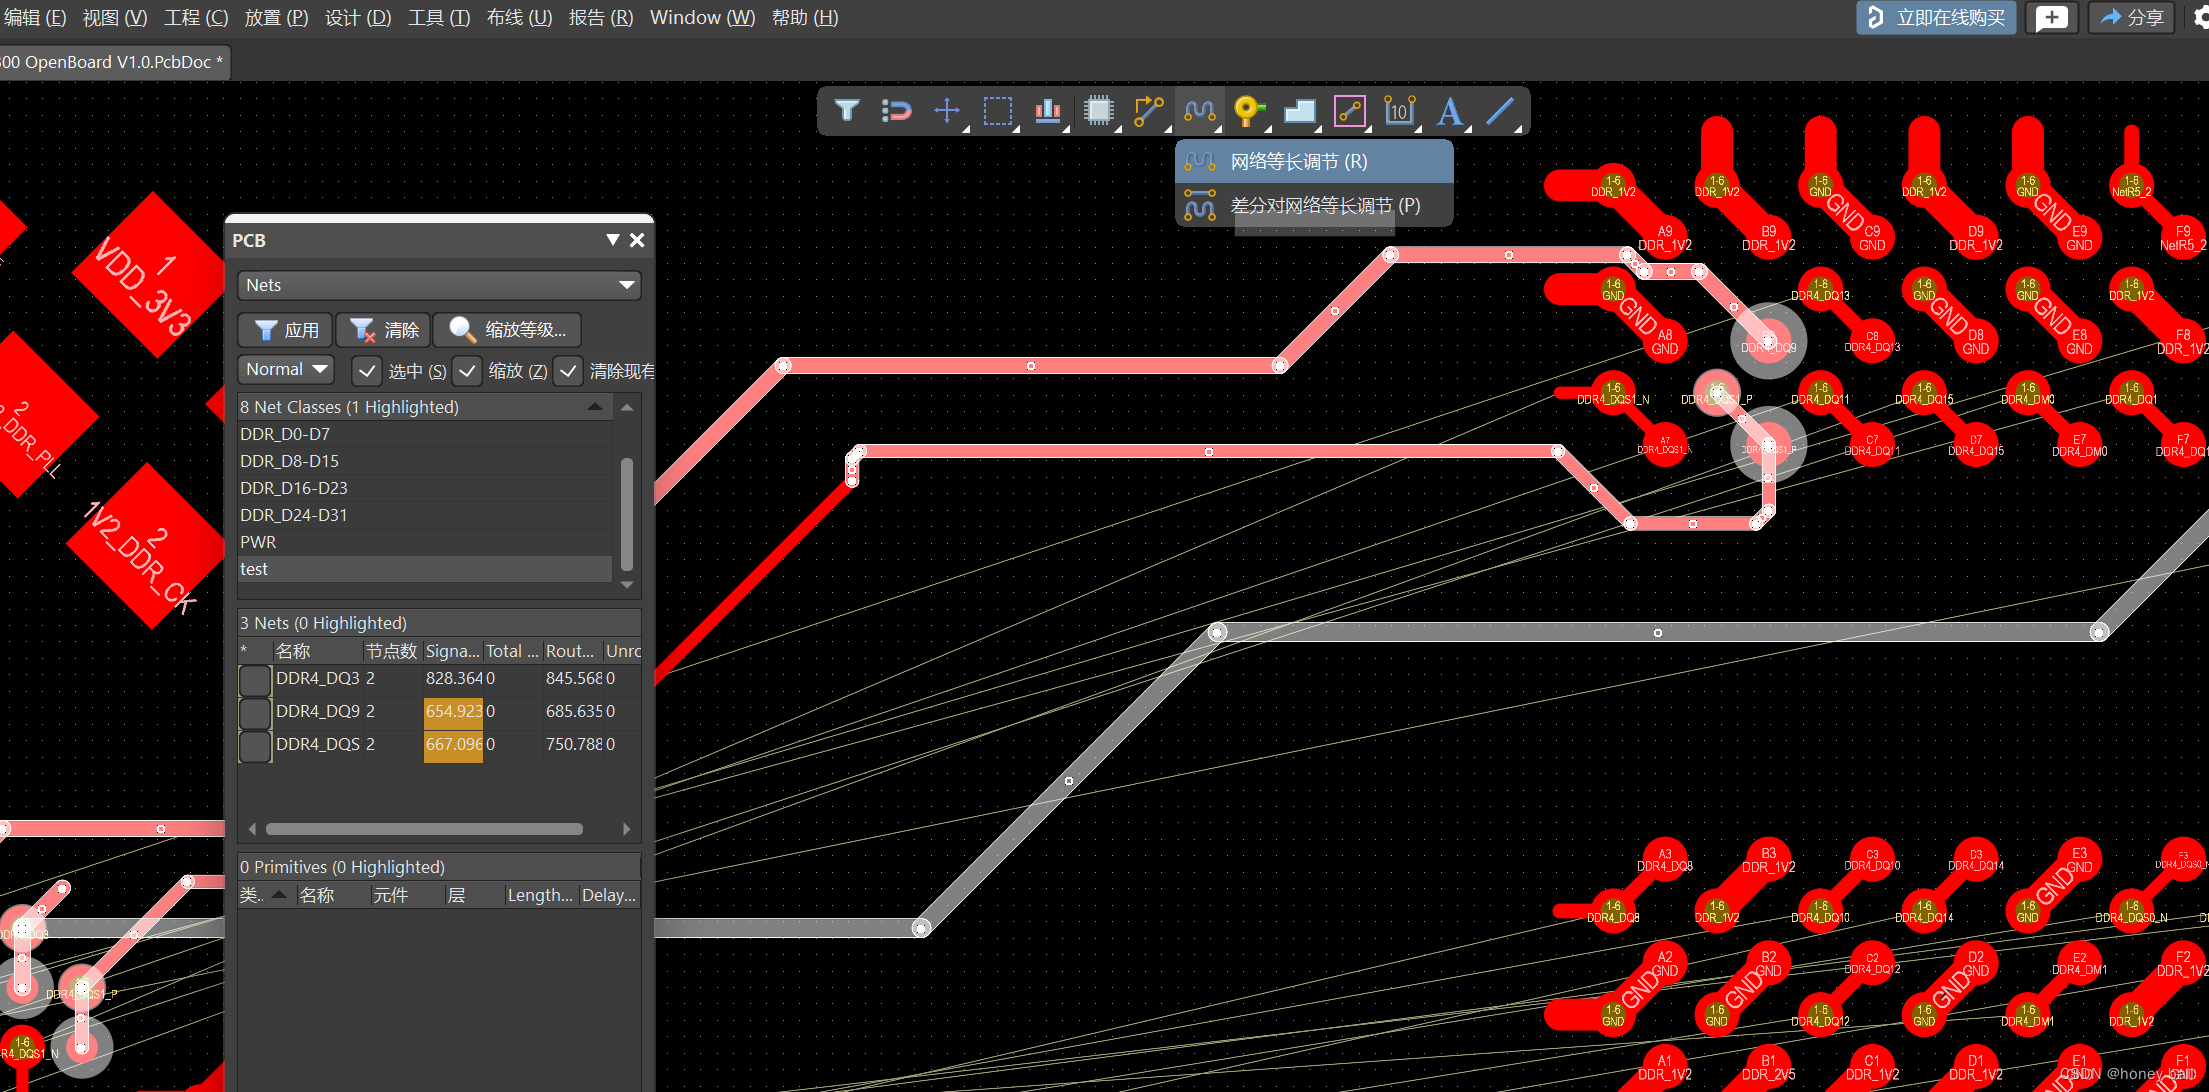
Task: Select the interactive routing tool icon
Action: [1148, 111]
